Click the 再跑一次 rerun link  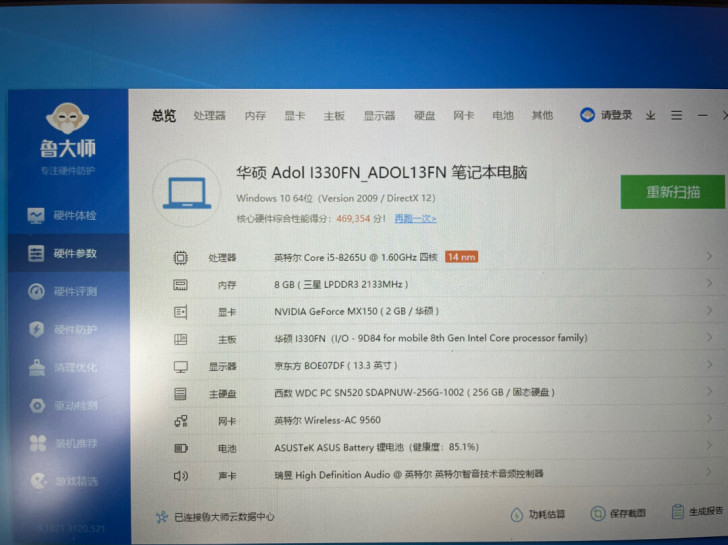pyautogui.click(x=415, y=219)
